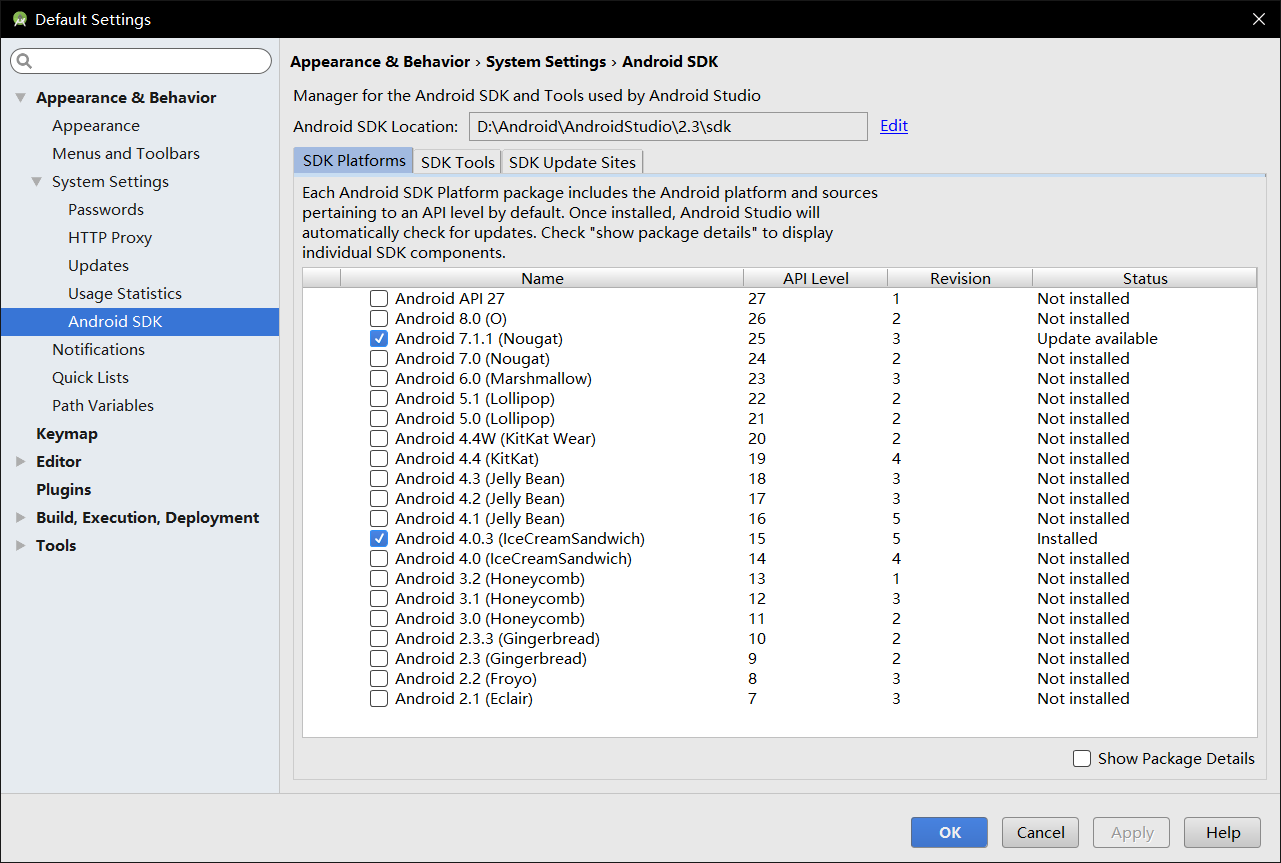Screen dimensions: 1281x863
Task: Check the Android API 27 checkbox
Action: (379, 298)
